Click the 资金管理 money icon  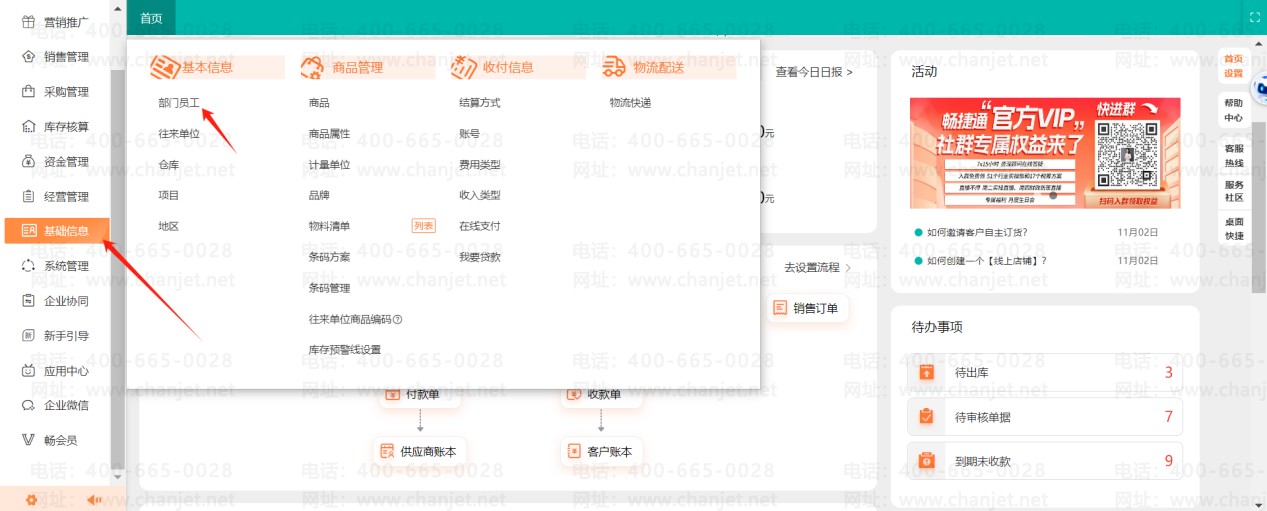pyautogui.click(x=28, y=161)
